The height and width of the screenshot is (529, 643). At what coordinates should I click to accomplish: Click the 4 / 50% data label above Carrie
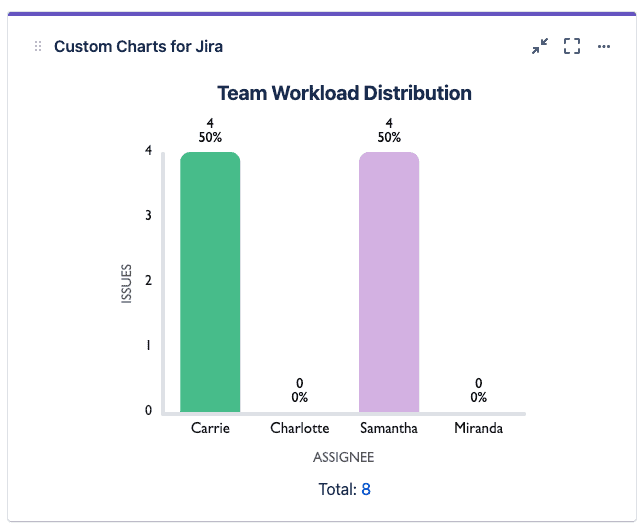coord(210,131)
